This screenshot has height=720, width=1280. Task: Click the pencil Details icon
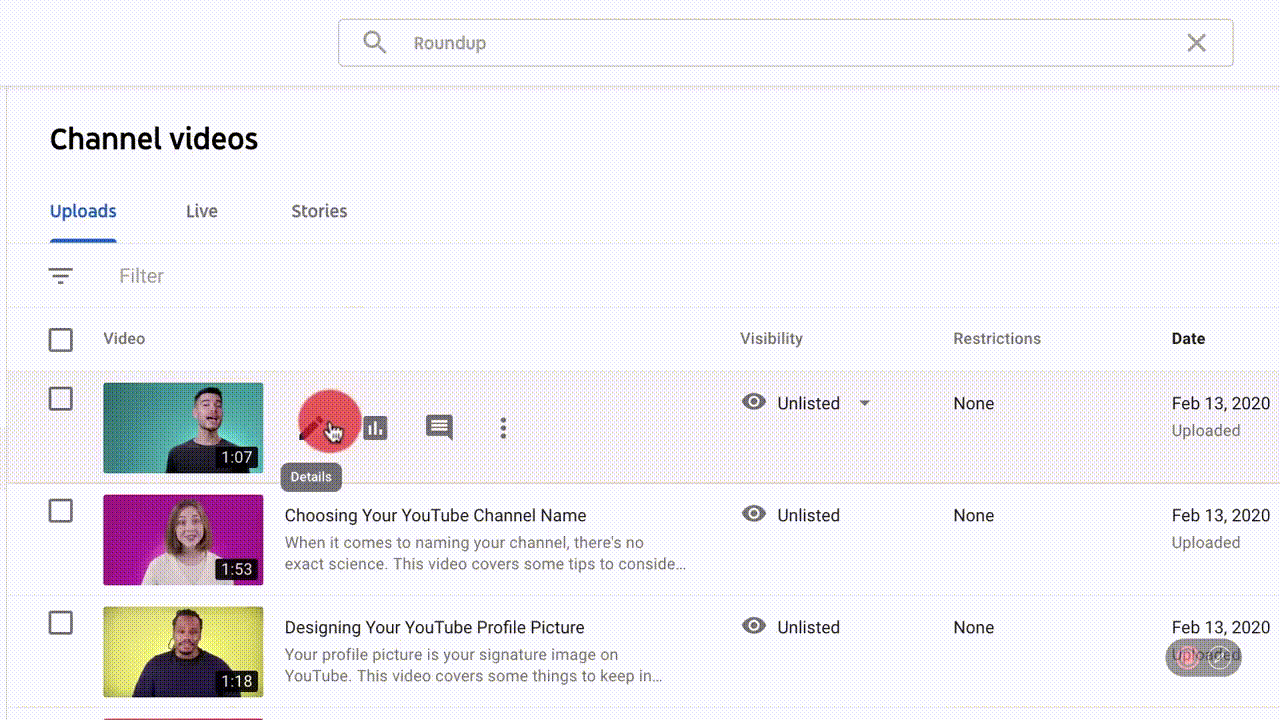click(x=313, y=428)
